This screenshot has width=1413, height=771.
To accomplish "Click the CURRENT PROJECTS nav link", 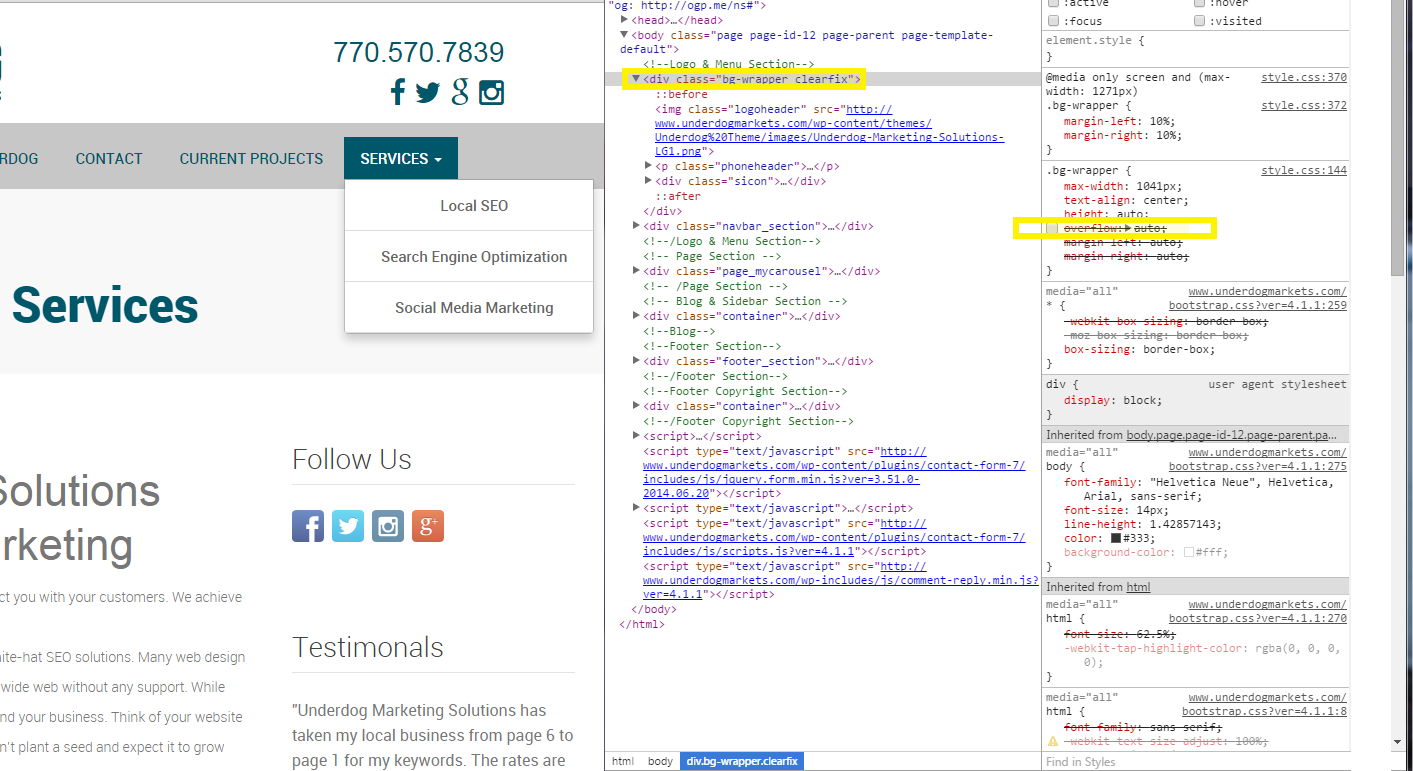I will pyautogui.click(x=251, y=159).
